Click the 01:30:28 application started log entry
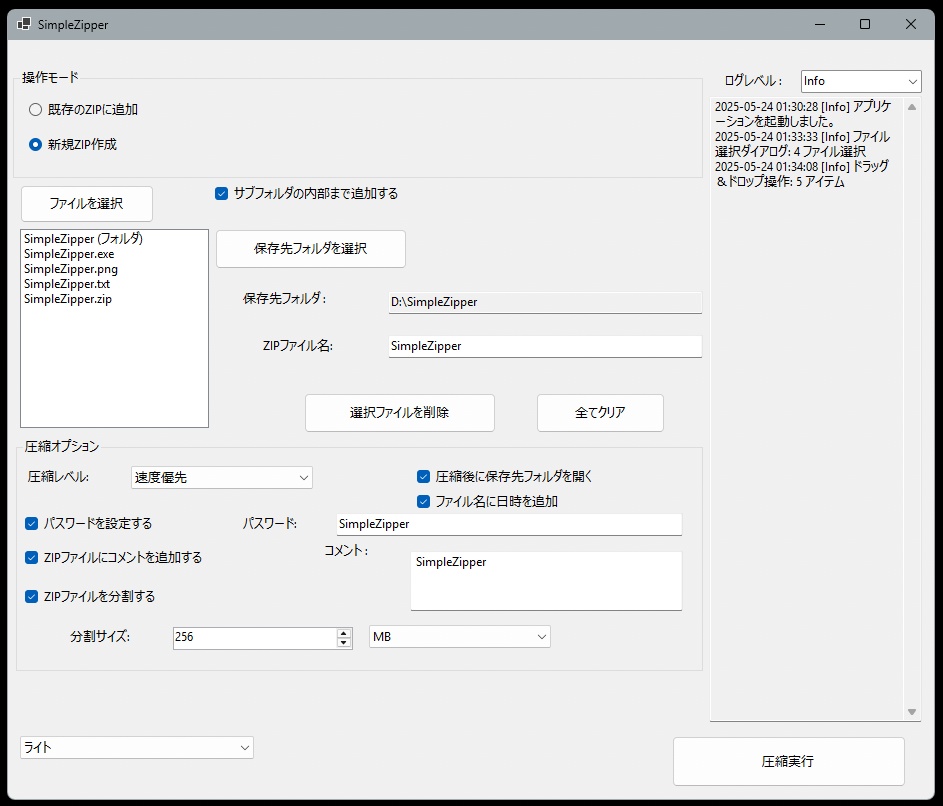The width and height of the screenshot is (943, 806). (803, 114)
